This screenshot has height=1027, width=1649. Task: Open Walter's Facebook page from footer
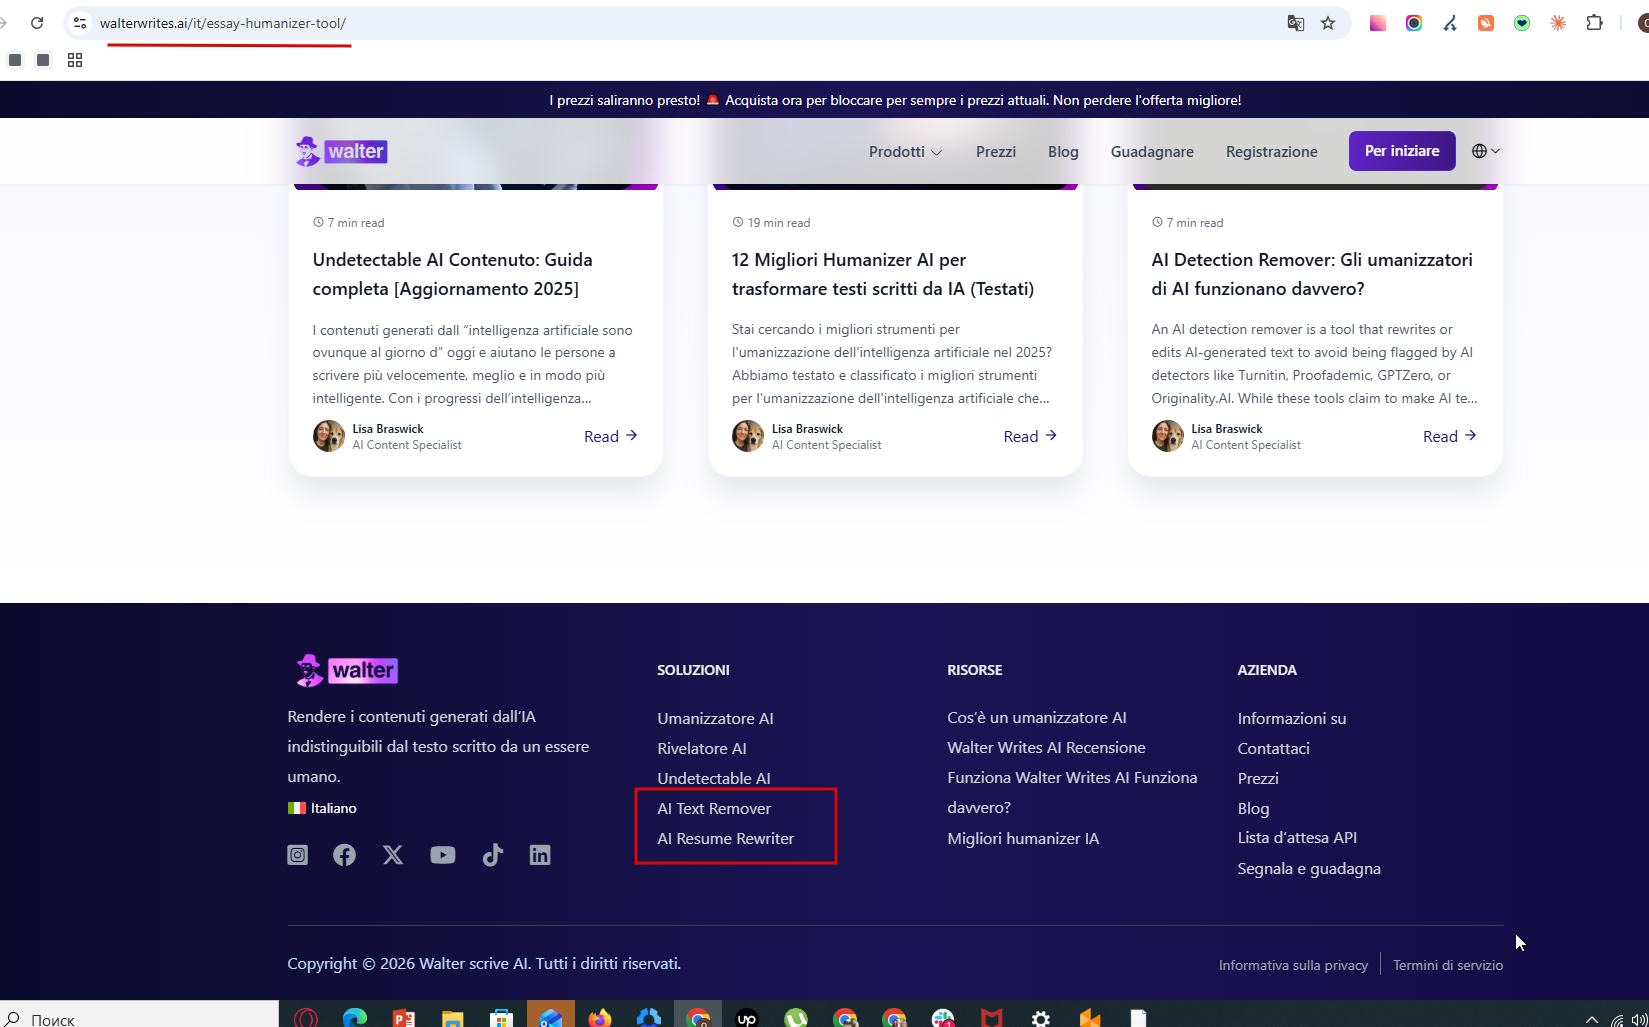tap(344, 855)
